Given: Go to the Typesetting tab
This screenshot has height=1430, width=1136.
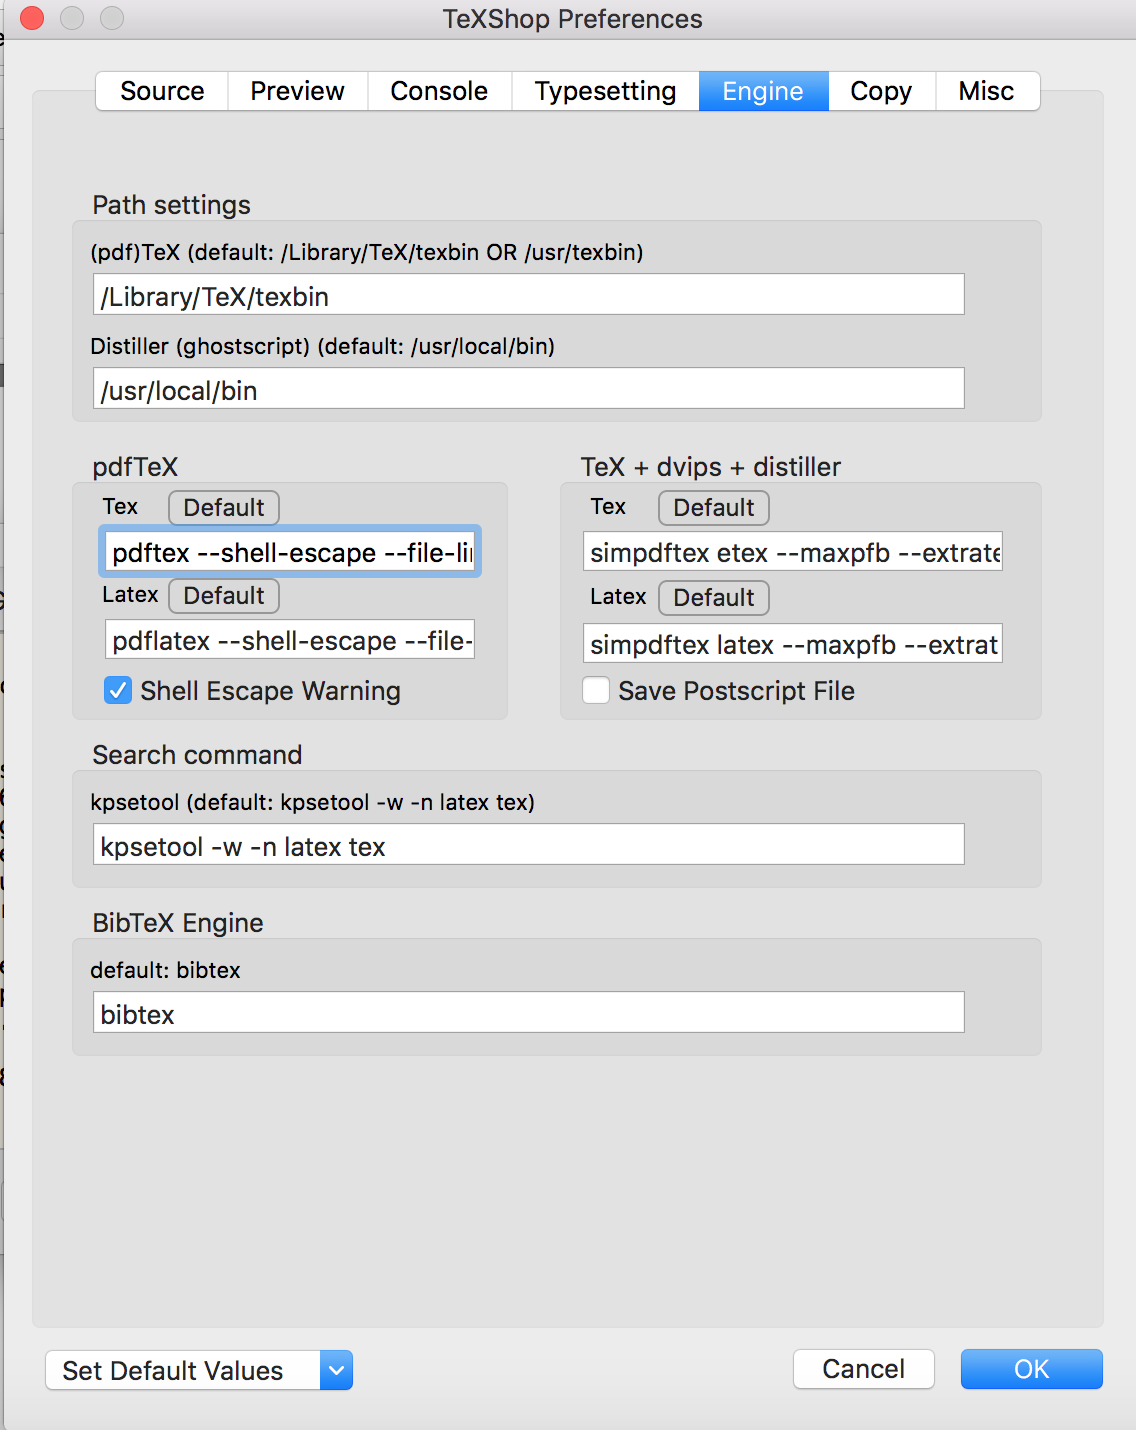Looking at the screenshot, I should [x=605, y=91].
